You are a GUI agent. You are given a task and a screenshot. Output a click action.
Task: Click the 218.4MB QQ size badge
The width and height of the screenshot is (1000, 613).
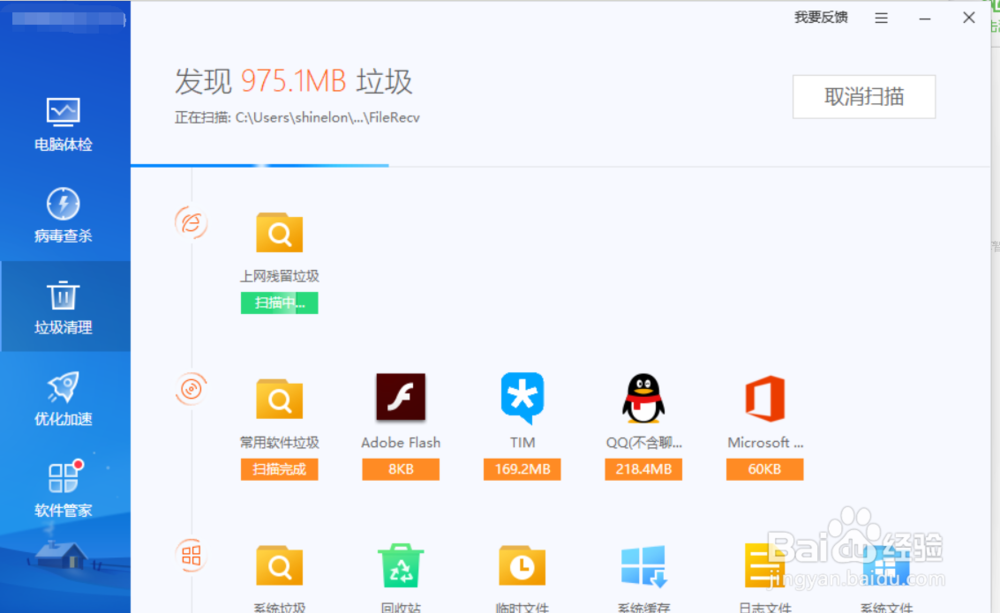tap(643, 469)
